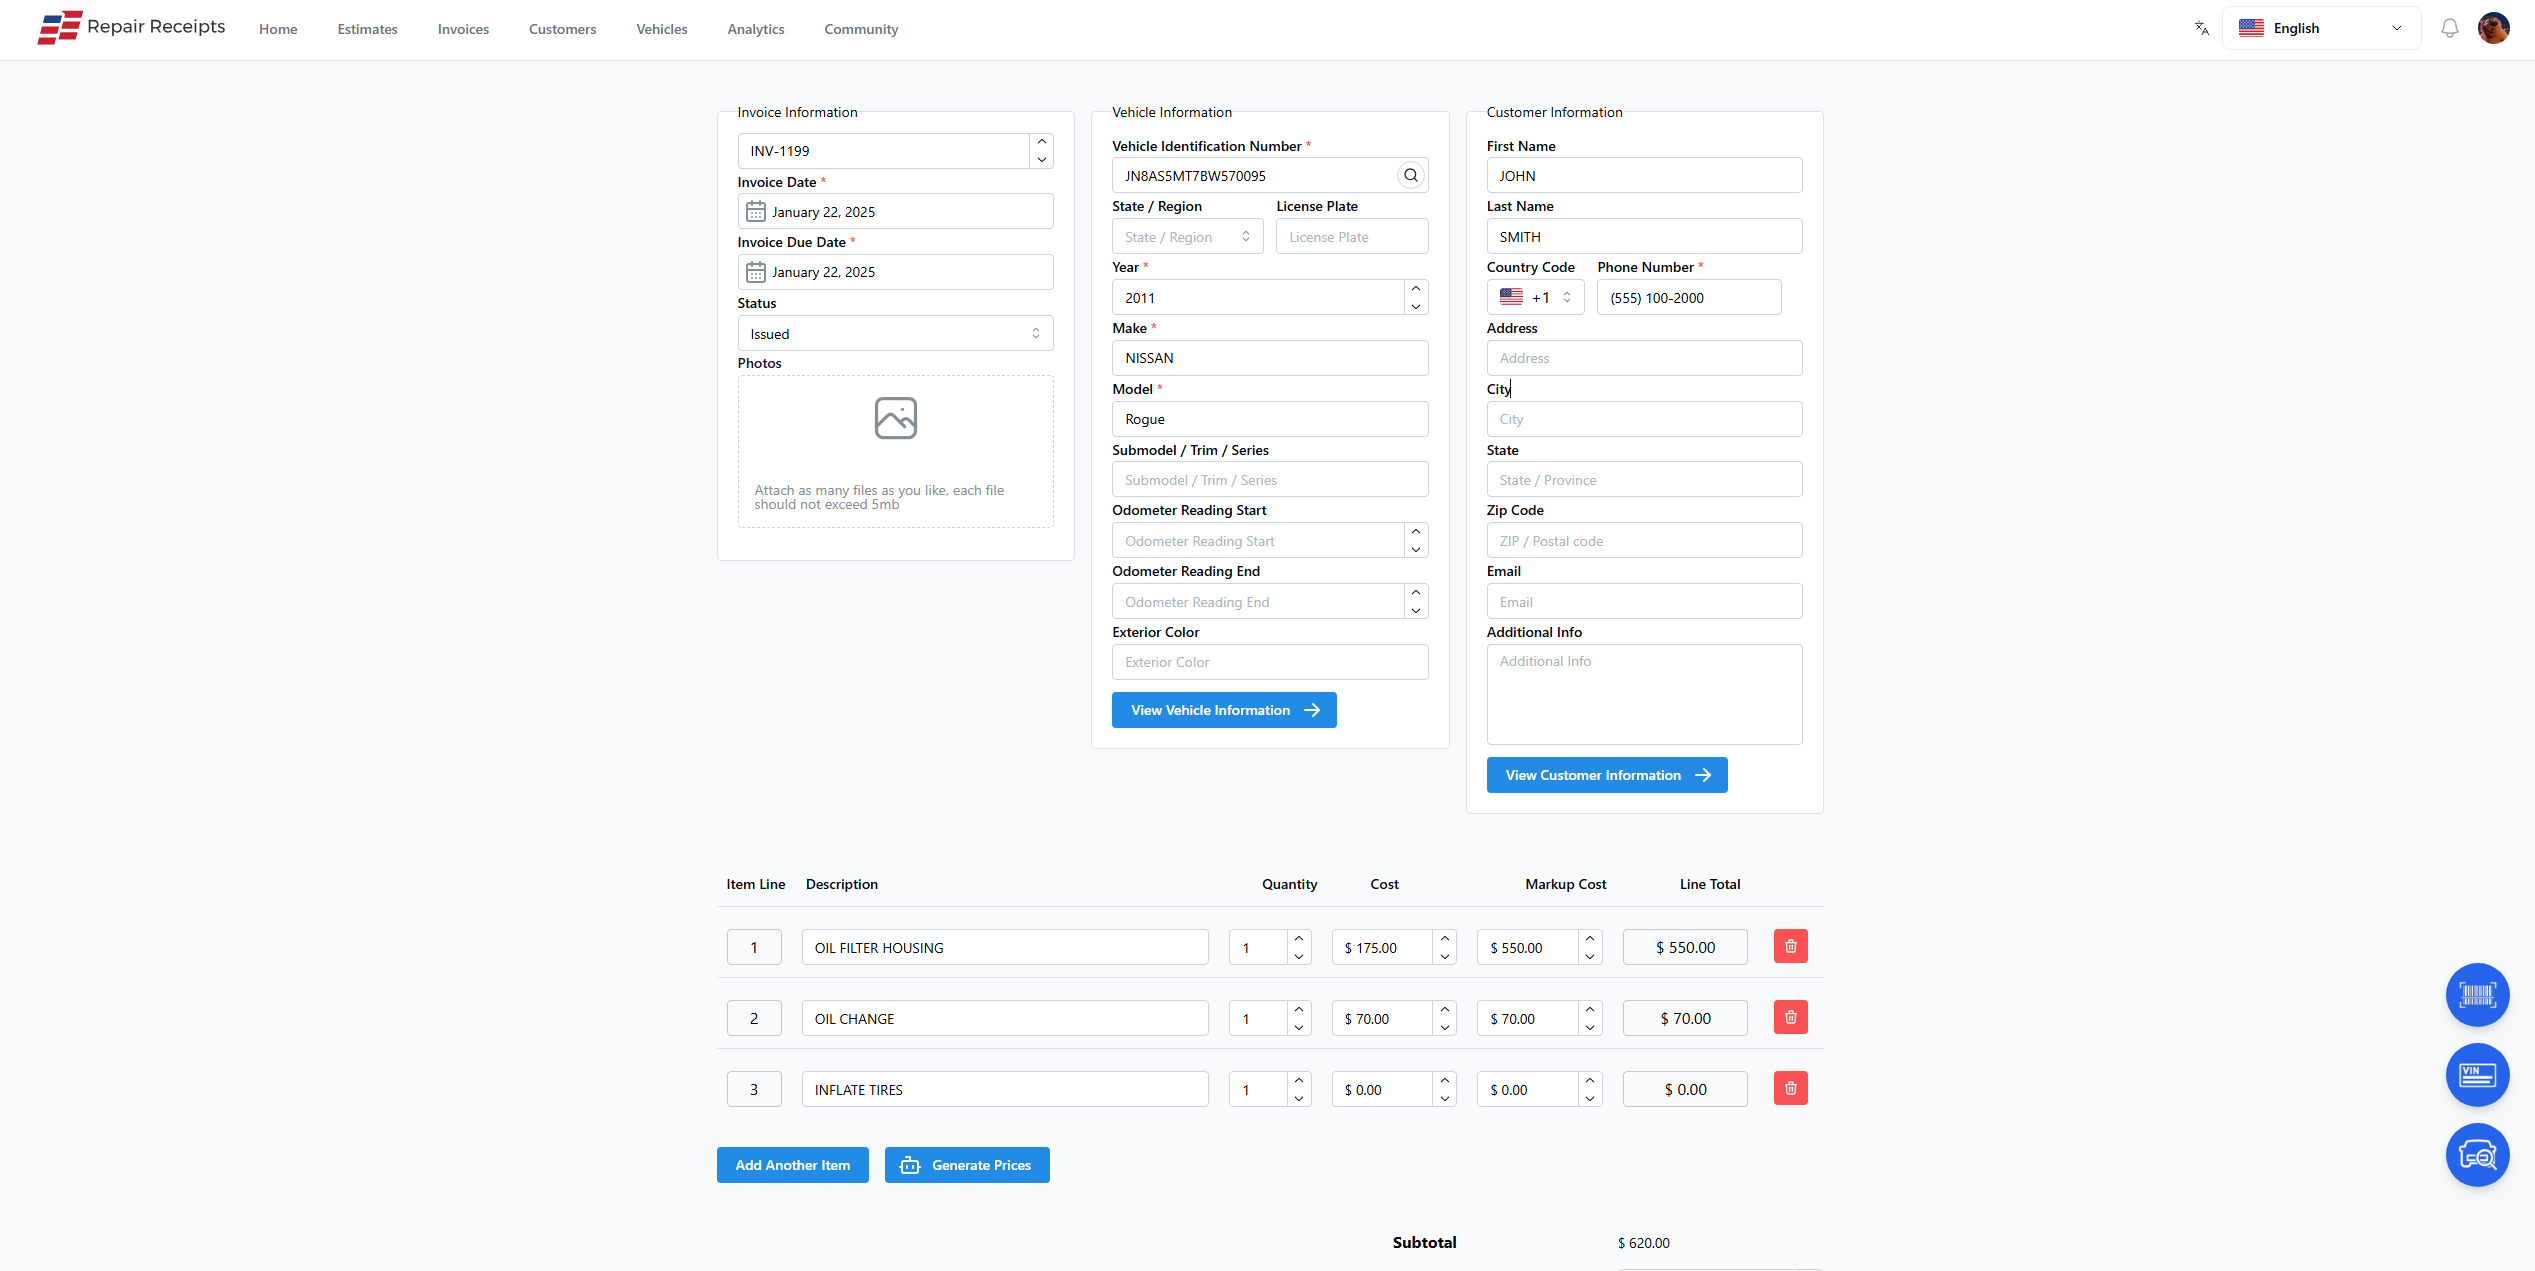Delete the INFLATE TIRES line item
The height and width of the screenshot is (1271, 2535).
point(1790,1088)
